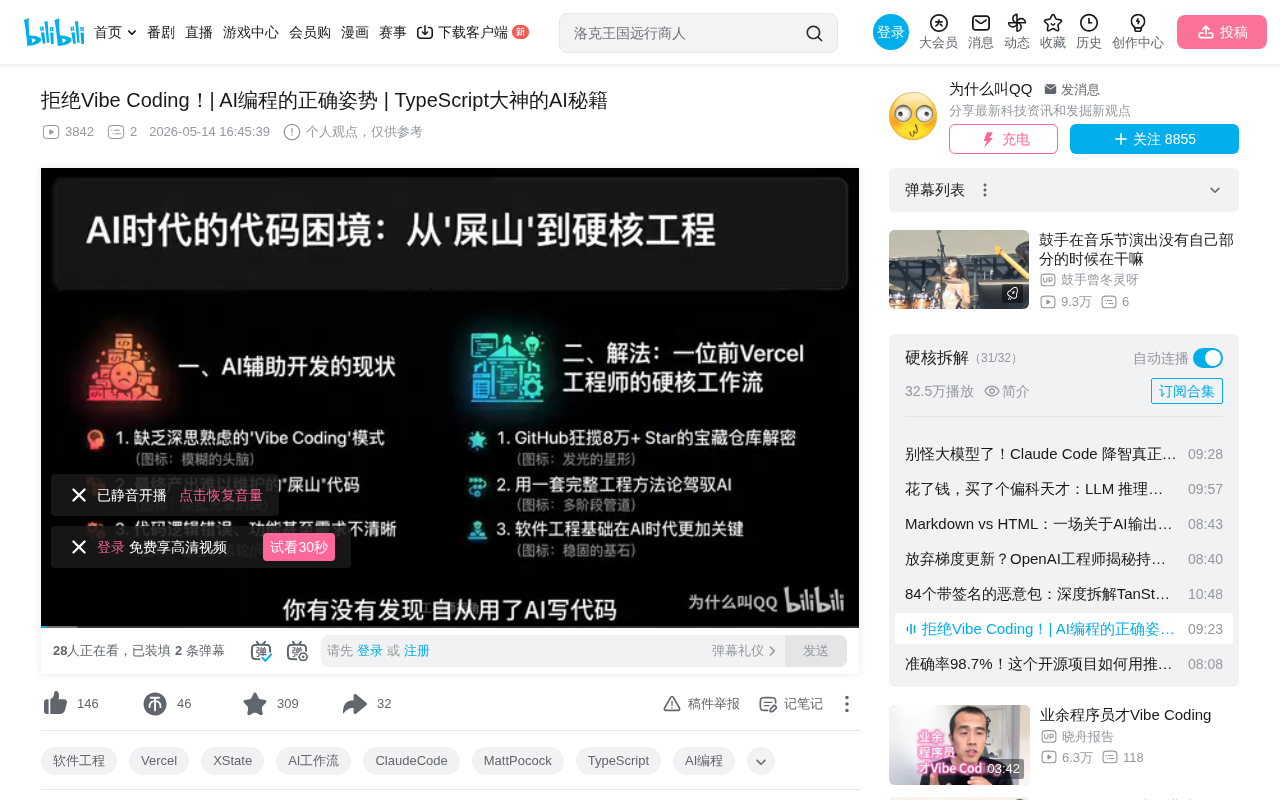Close the 登录免费享高清视频 prompt

(x=79, y=547)
